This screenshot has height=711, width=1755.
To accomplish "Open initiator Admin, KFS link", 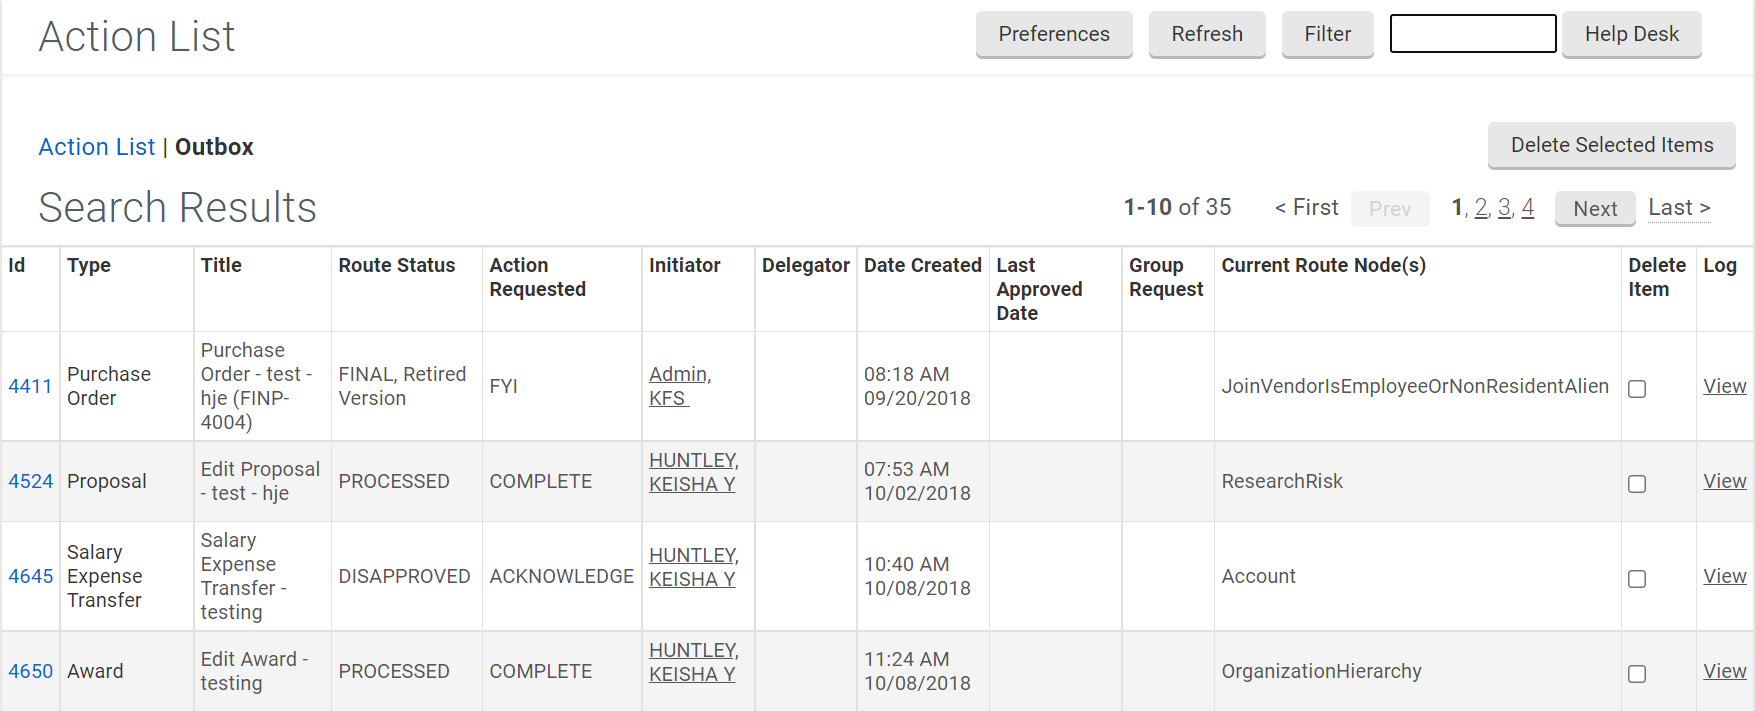I will (679, 386).
